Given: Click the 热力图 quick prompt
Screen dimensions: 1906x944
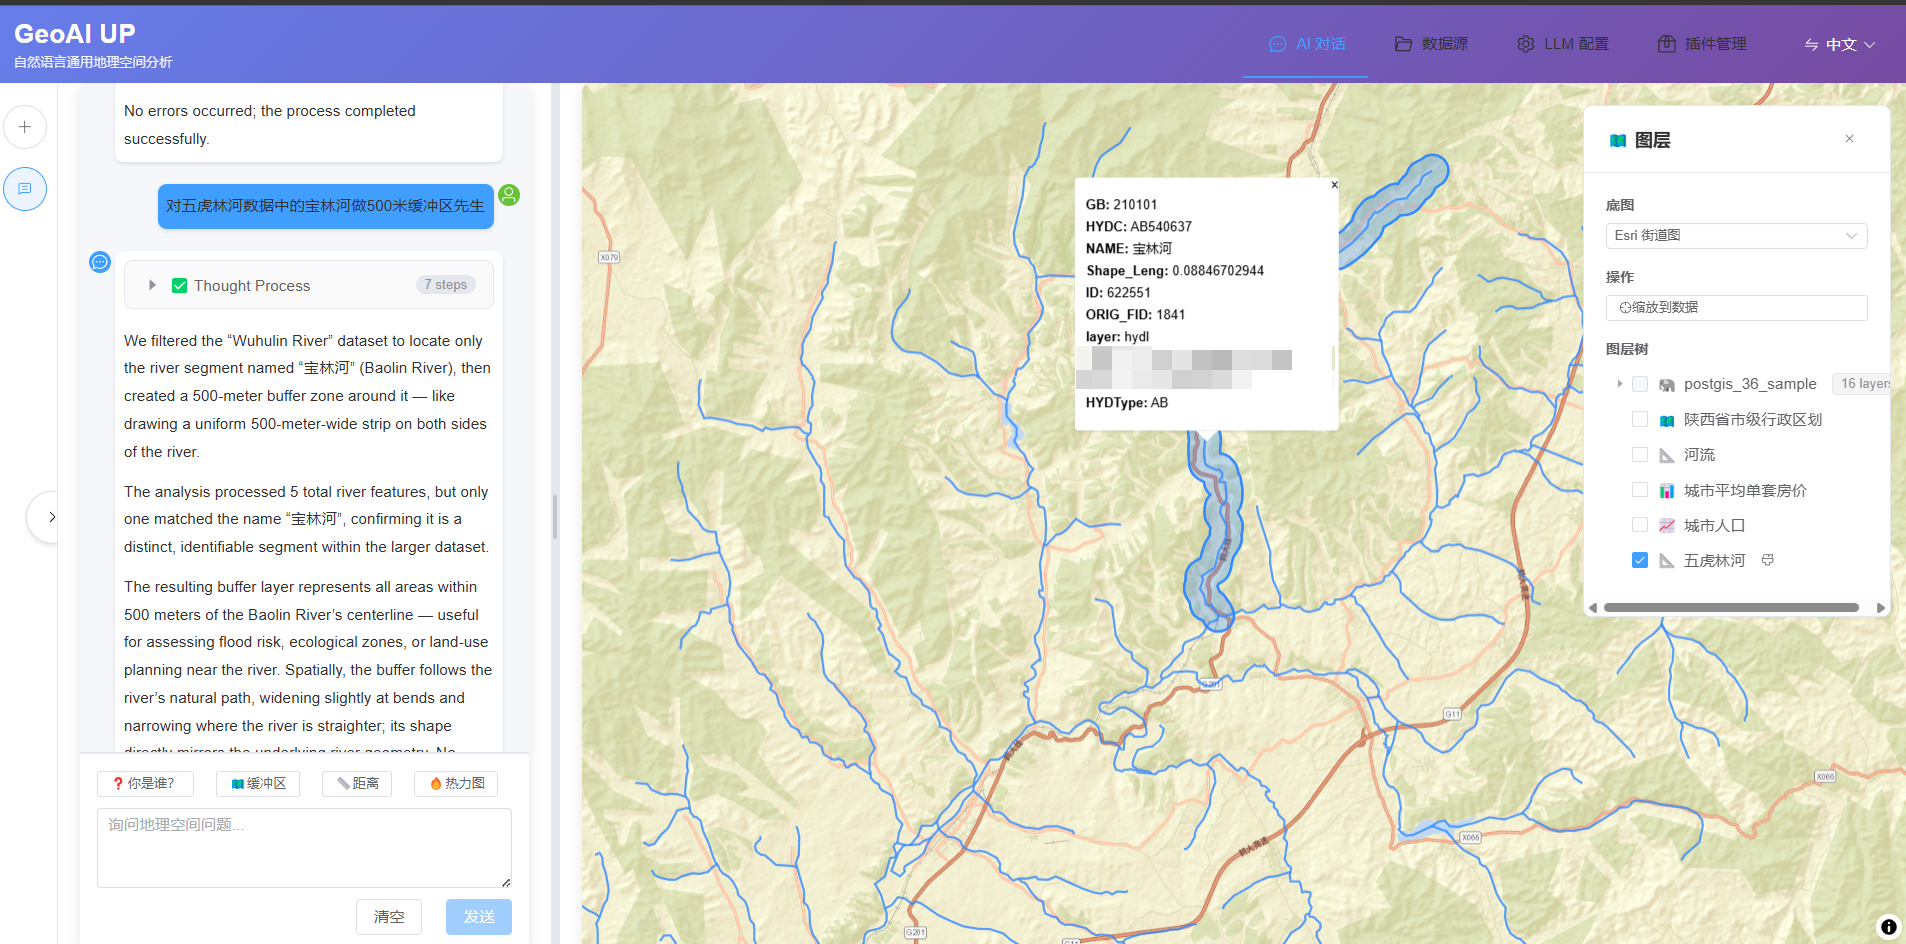Looking at the screenshot, I should [456, 783].
